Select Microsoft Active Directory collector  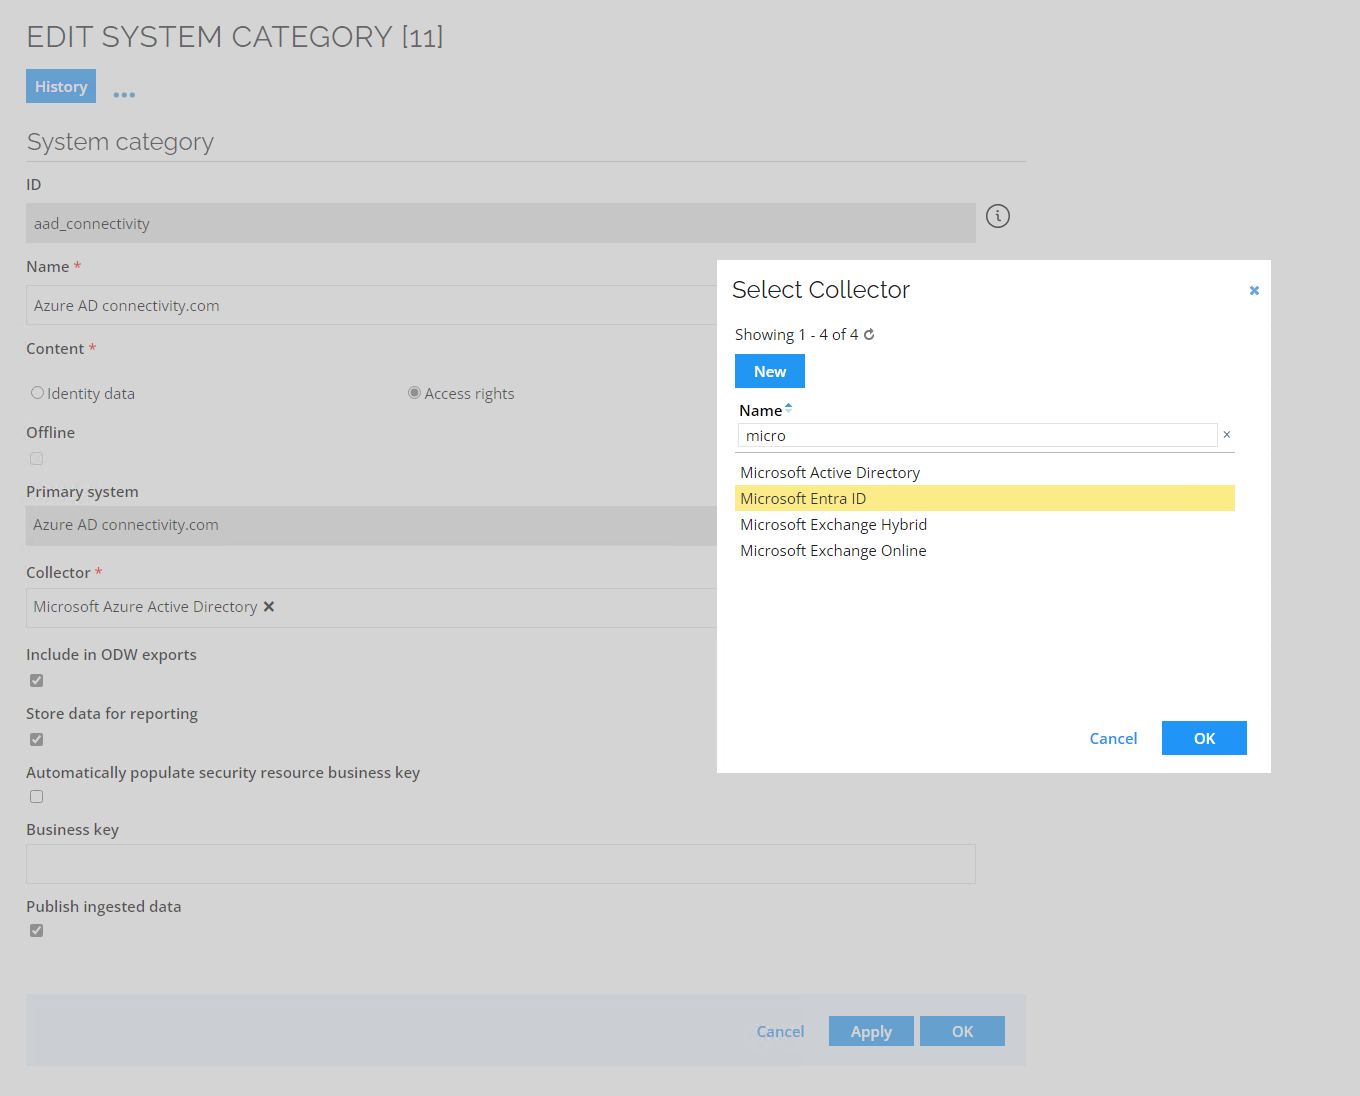[985, 472]
